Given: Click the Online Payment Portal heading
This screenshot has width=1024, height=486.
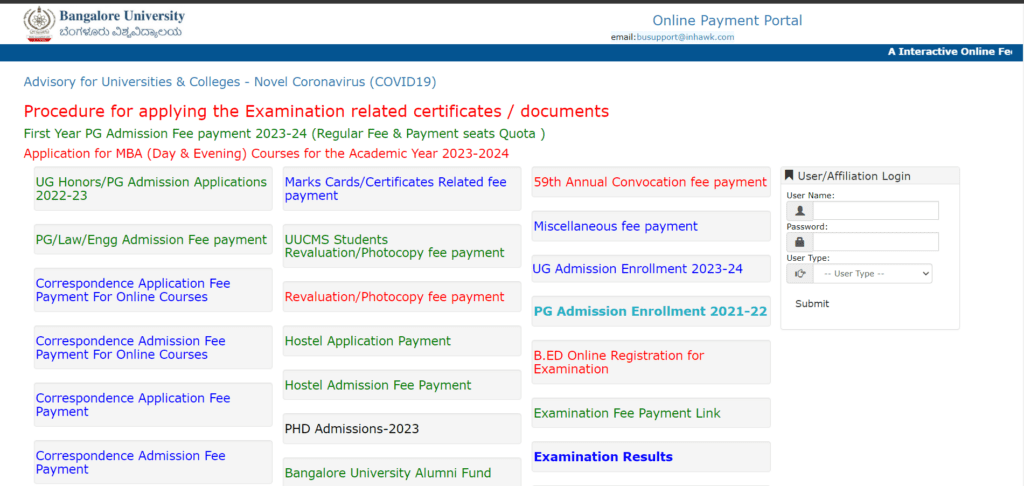Looking at the screenshot, I should click(728, 20).
